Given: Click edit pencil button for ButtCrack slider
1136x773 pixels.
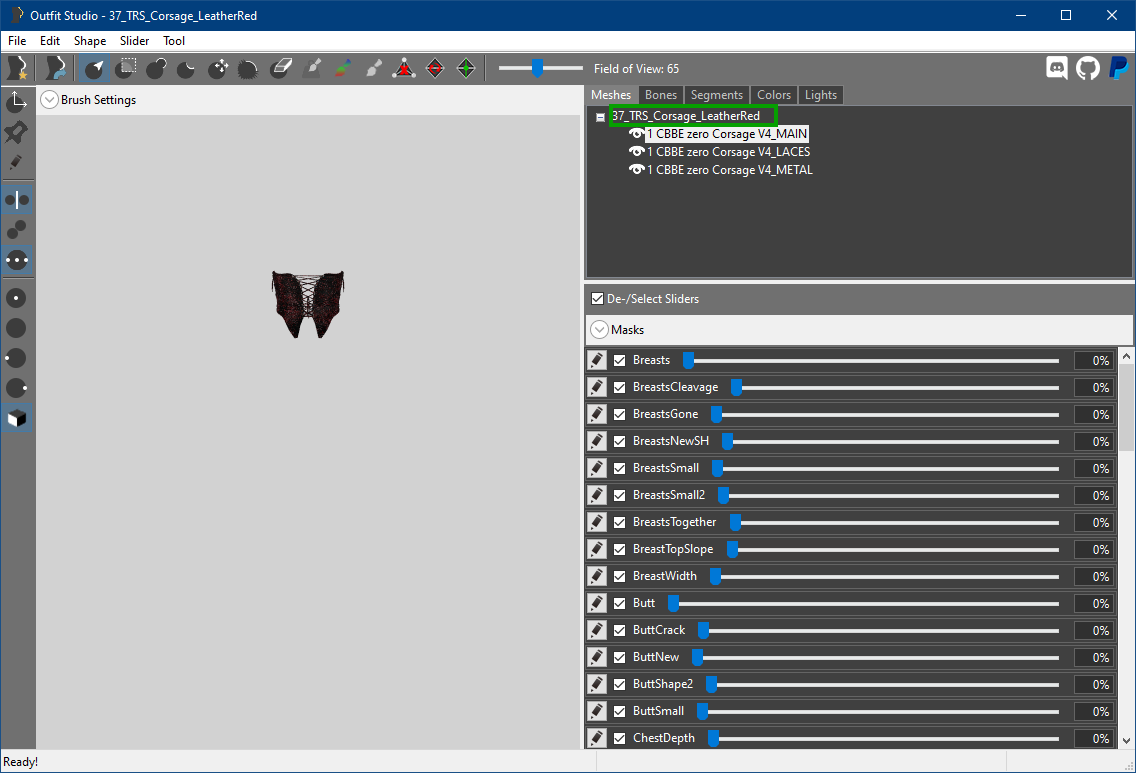Looking at the screenshot, I should [597, 630].
